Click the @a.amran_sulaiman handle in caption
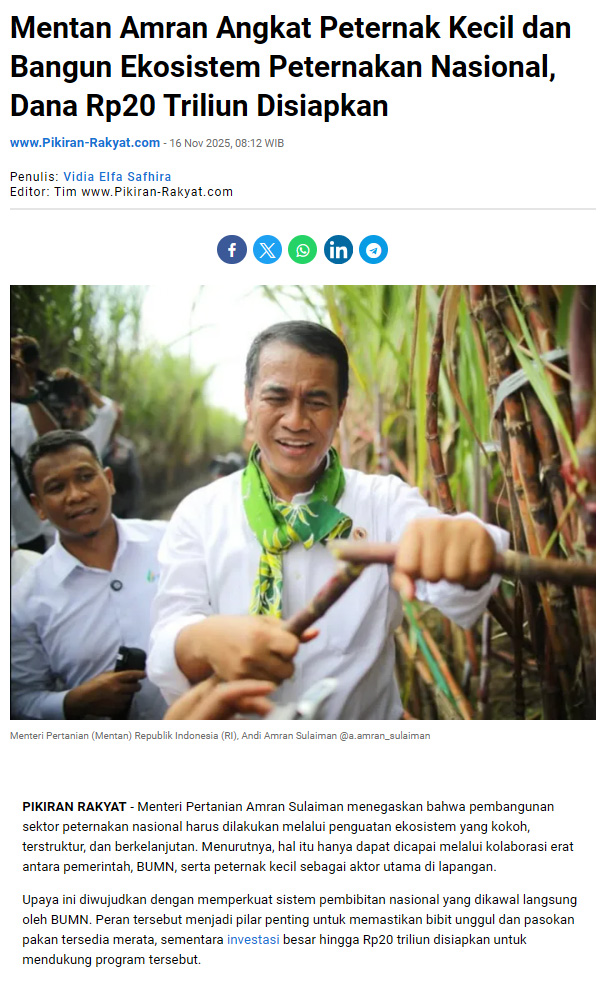The image size is (610, 981). point(385,736)
